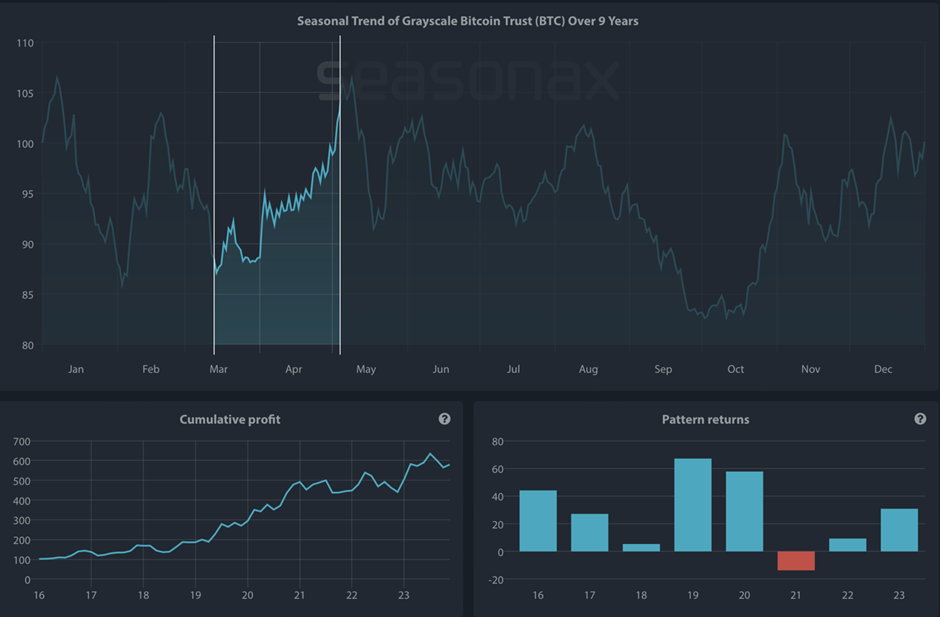
Task: Click the 'Apr' month label on seasonal chart
Action: (293, 369)
